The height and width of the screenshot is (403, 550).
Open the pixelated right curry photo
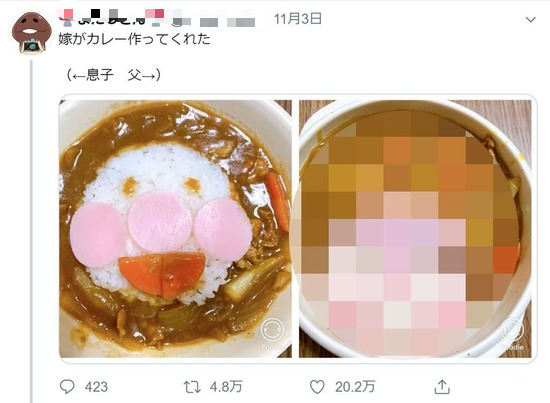tap(415, 229)
